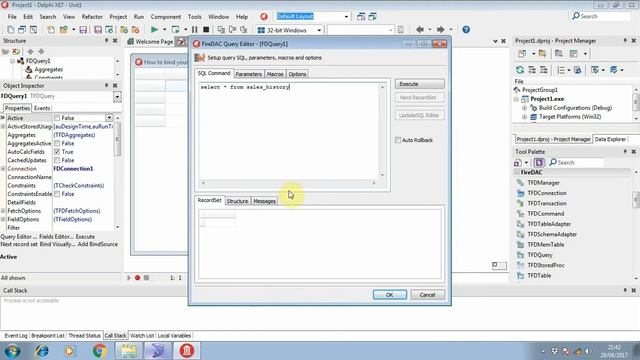Click the Stop program square icon
Image resolution: width=640 pixels, height=360 pixels.
pyautogui.click(x=206, y=30)
